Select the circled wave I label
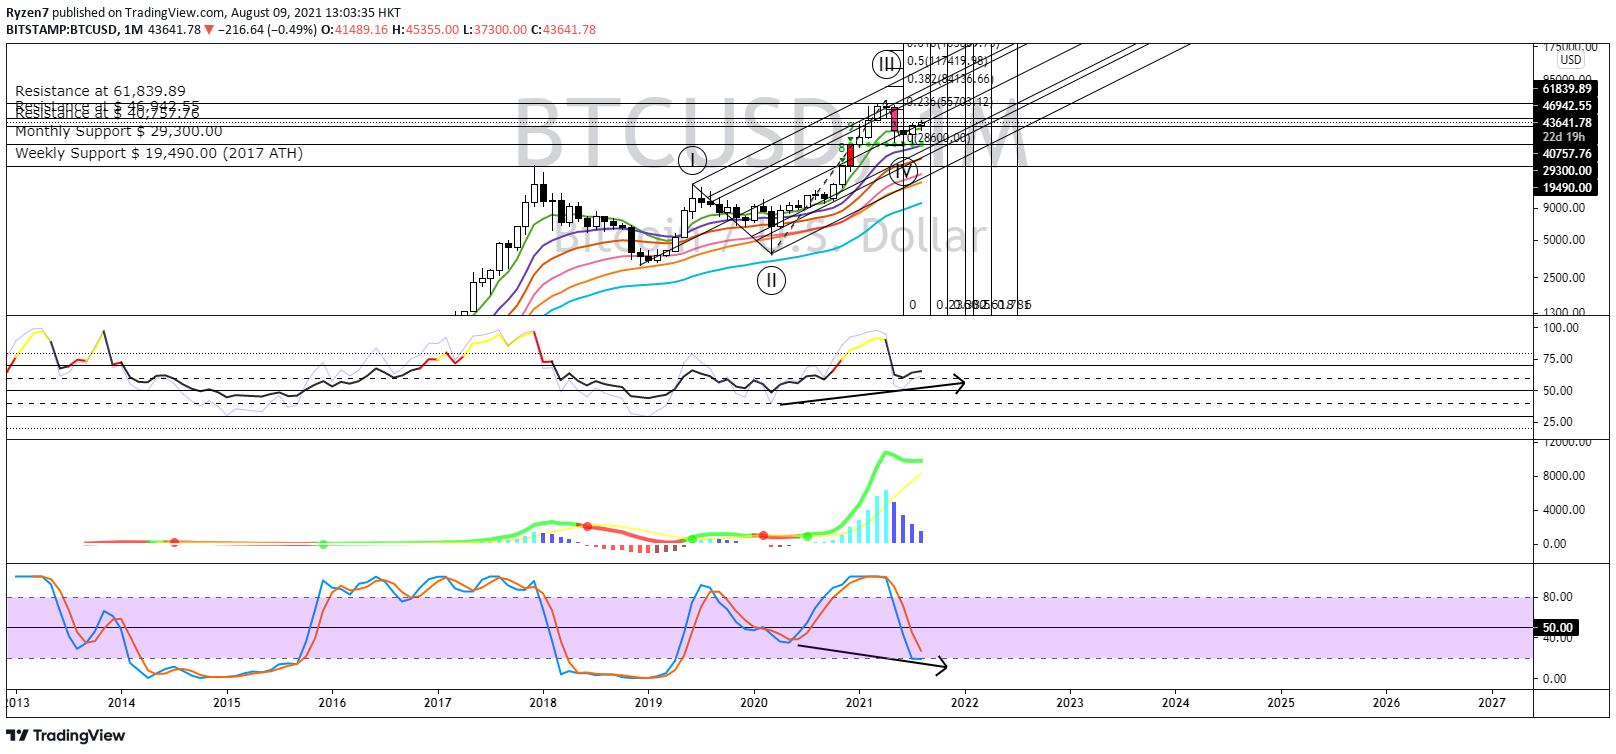This screenshot has width=1616, height=754. tap(692, 159)
